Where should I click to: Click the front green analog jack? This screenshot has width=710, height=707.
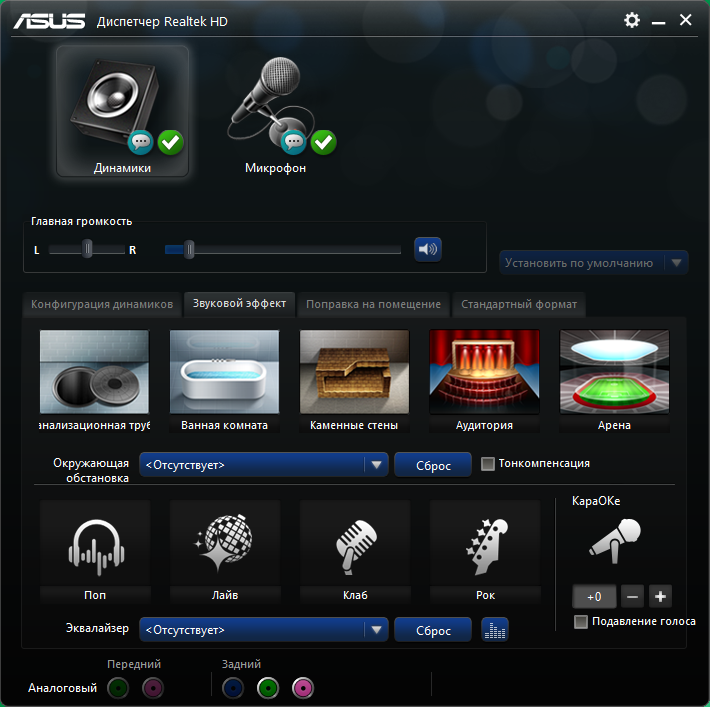pyautogui.click(x=118, y=688)
